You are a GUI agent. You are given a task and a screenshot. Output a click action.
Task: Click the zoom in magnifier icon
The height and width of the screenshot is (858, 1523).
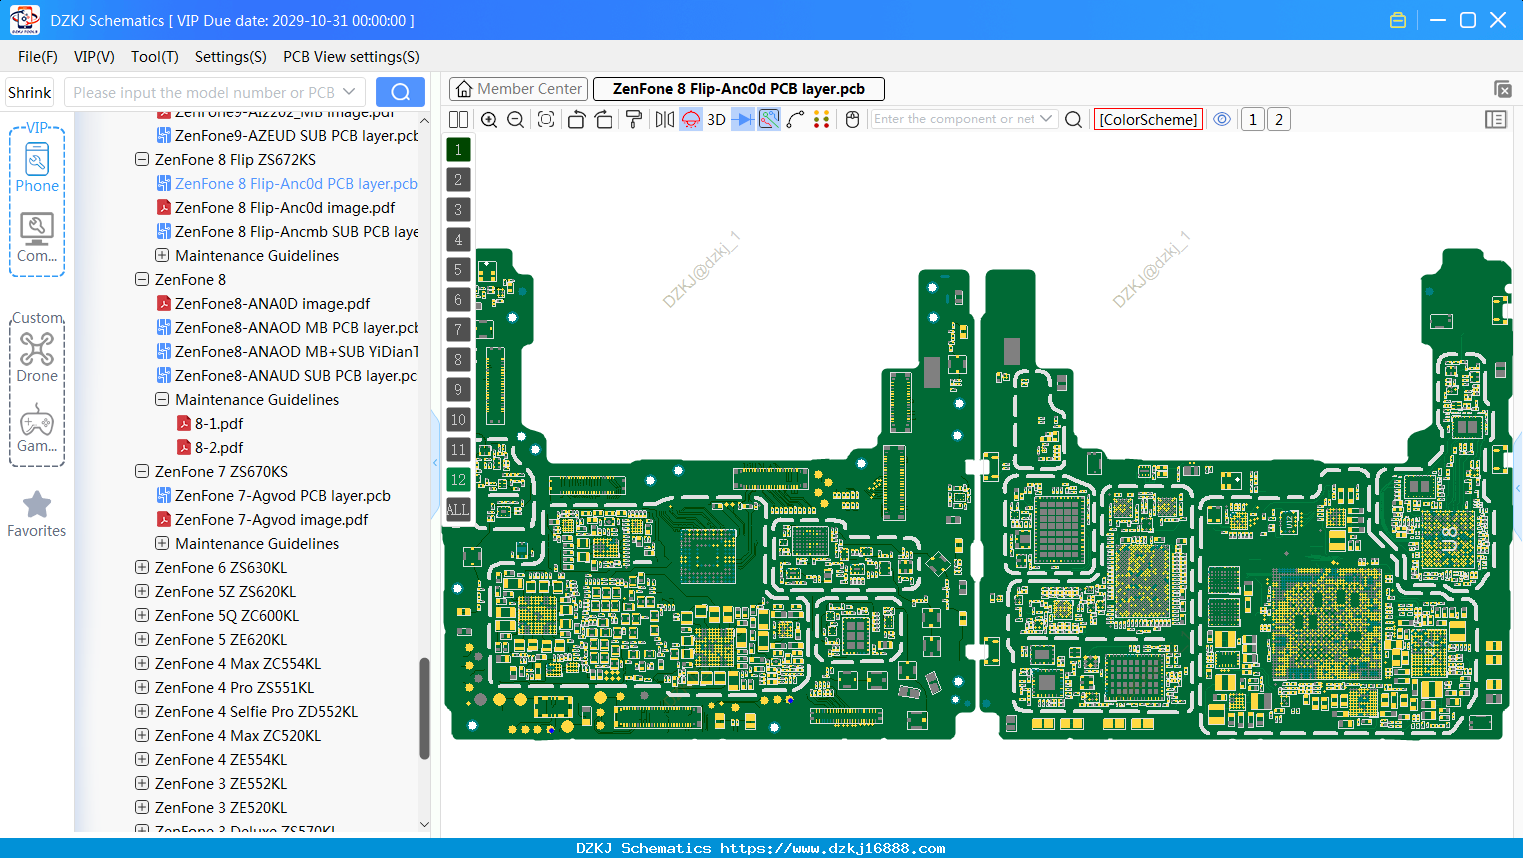coord(489,119)
